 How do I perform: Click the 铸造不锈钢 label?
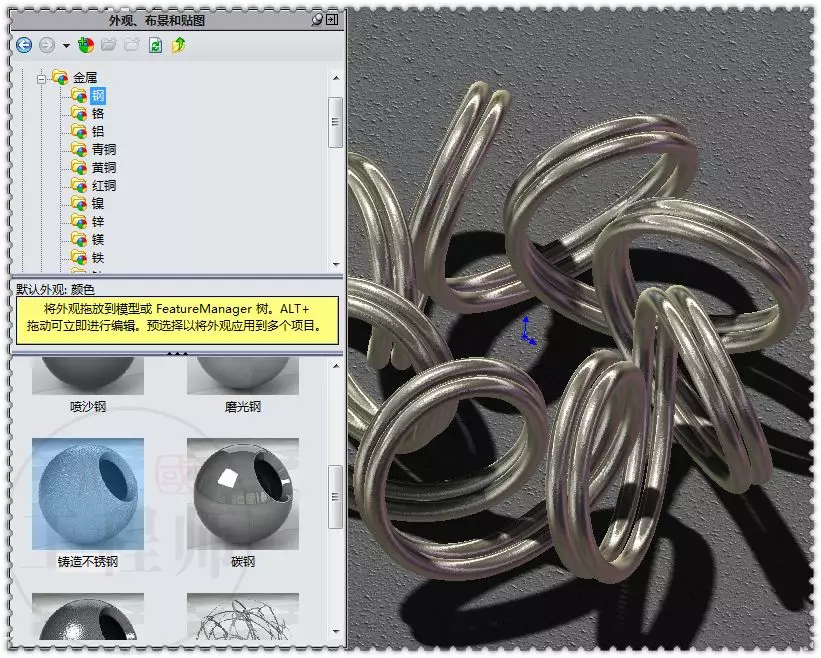pos(88,562)
